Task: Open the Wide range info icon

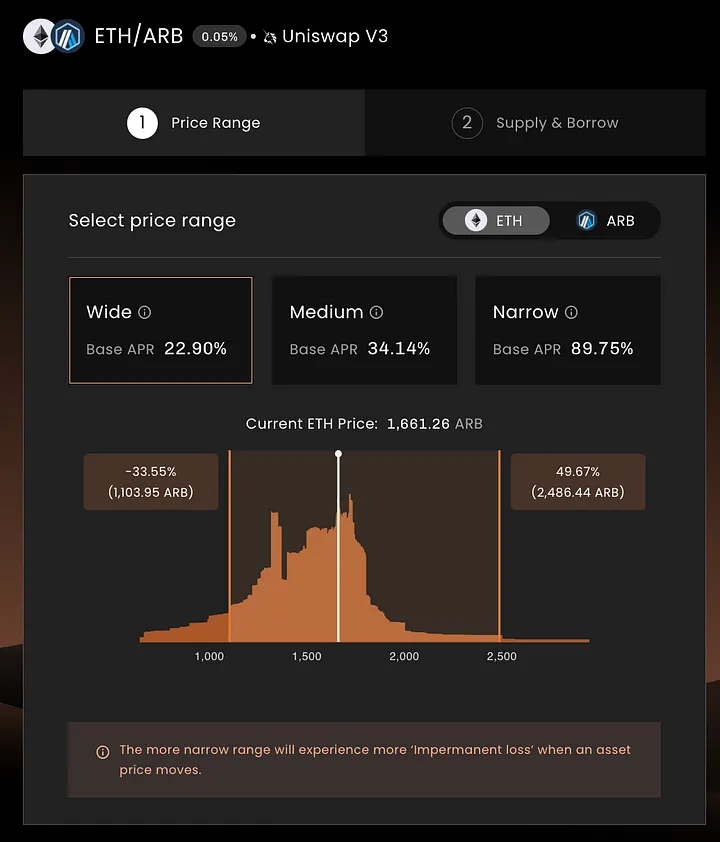Action: click(x=144, y=312)
